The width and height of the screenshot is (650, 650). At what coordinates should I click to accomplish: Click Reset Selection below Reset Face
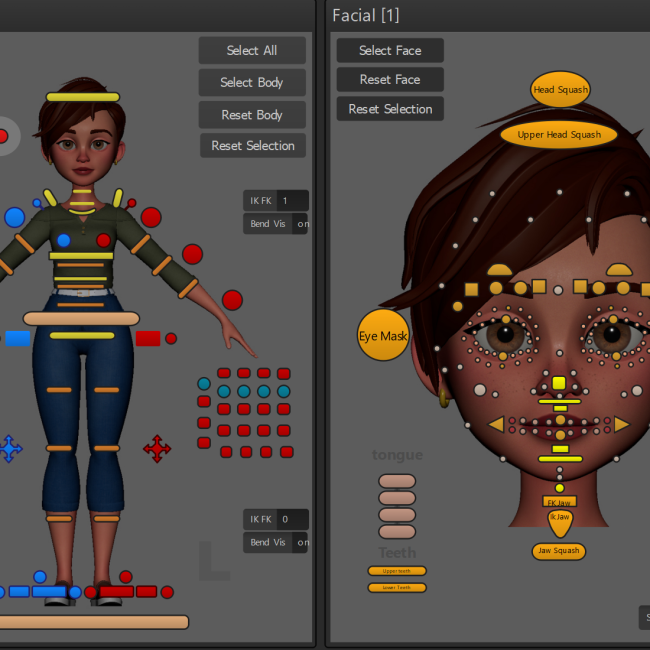tap(390, 109)
